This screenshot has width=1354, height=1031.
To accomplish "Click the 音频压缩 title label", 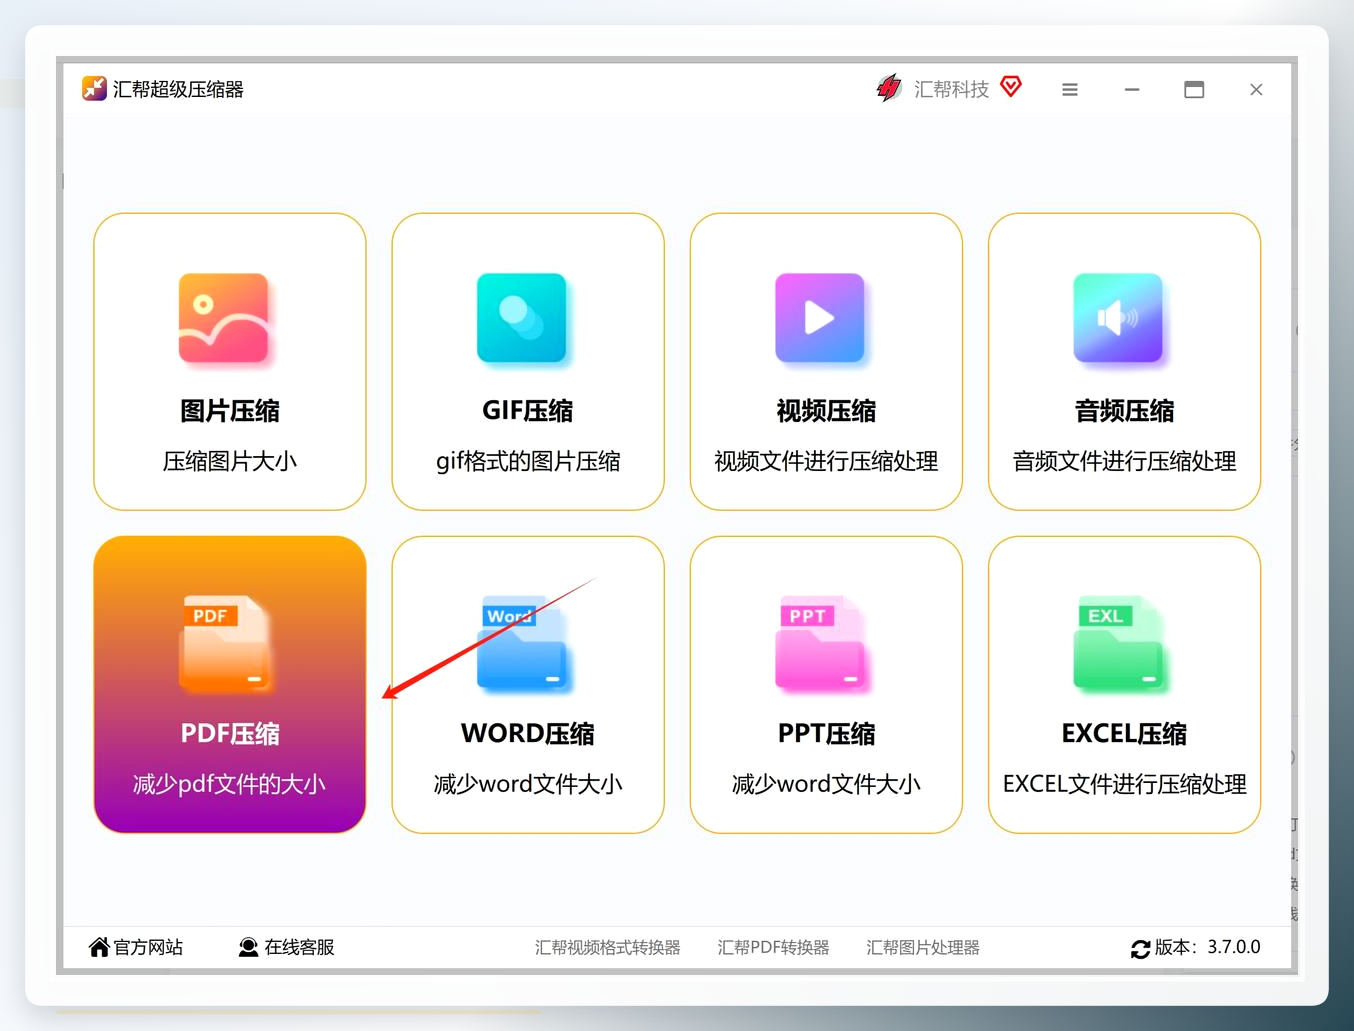I will pos(1124,410).
